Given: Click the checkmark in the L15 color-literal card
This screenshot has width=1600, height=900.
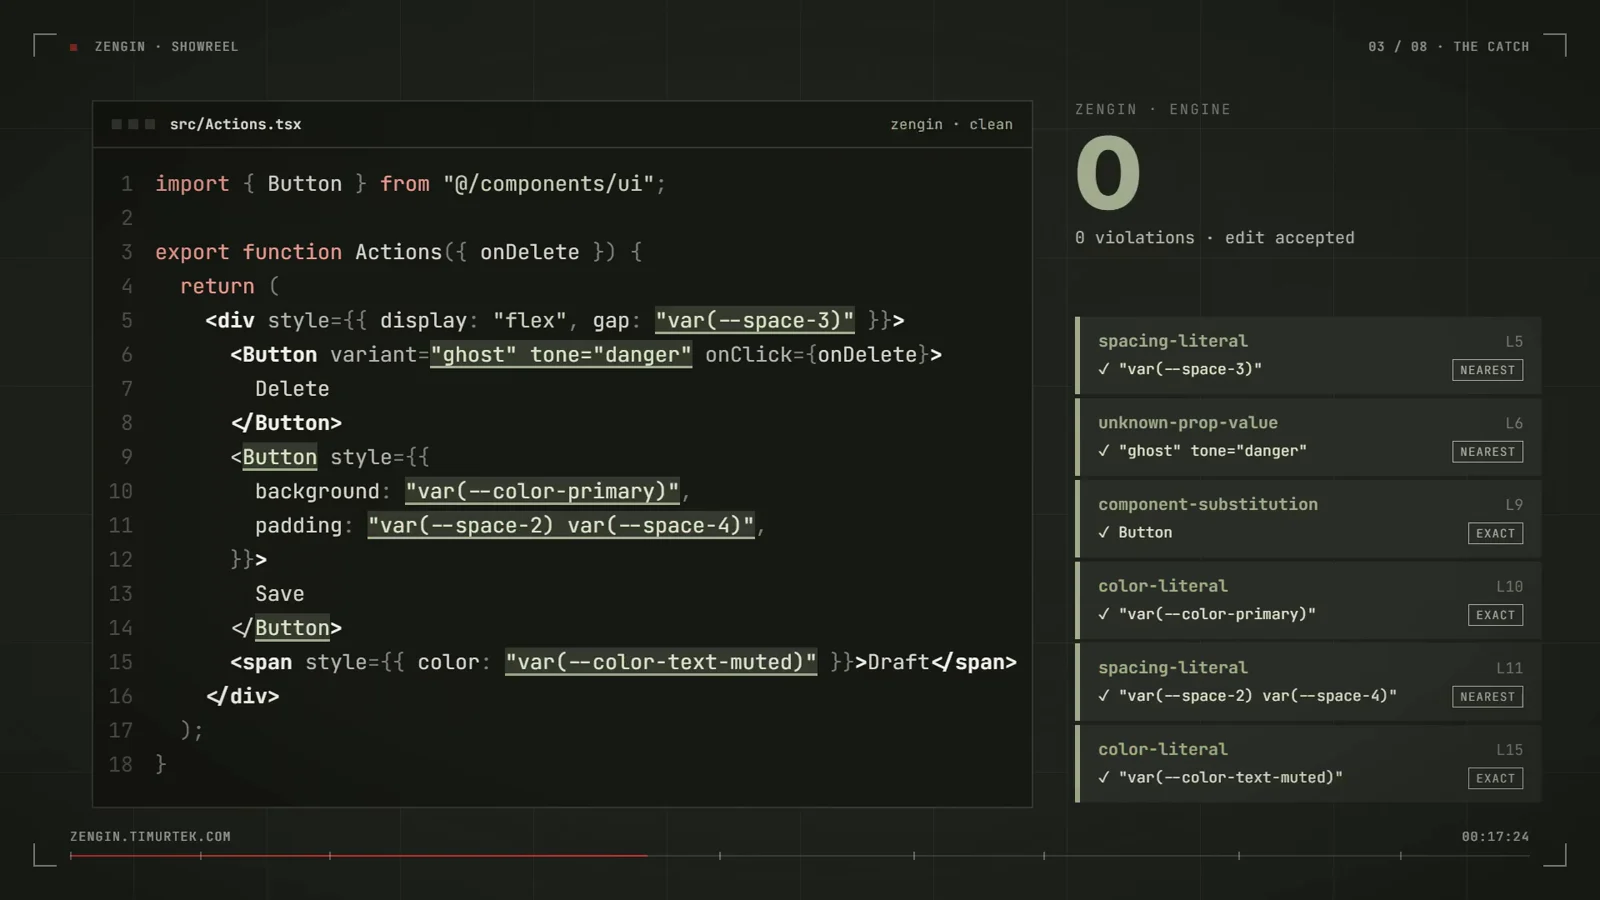Looking at the screenshot, I should tap(1104, 778).
